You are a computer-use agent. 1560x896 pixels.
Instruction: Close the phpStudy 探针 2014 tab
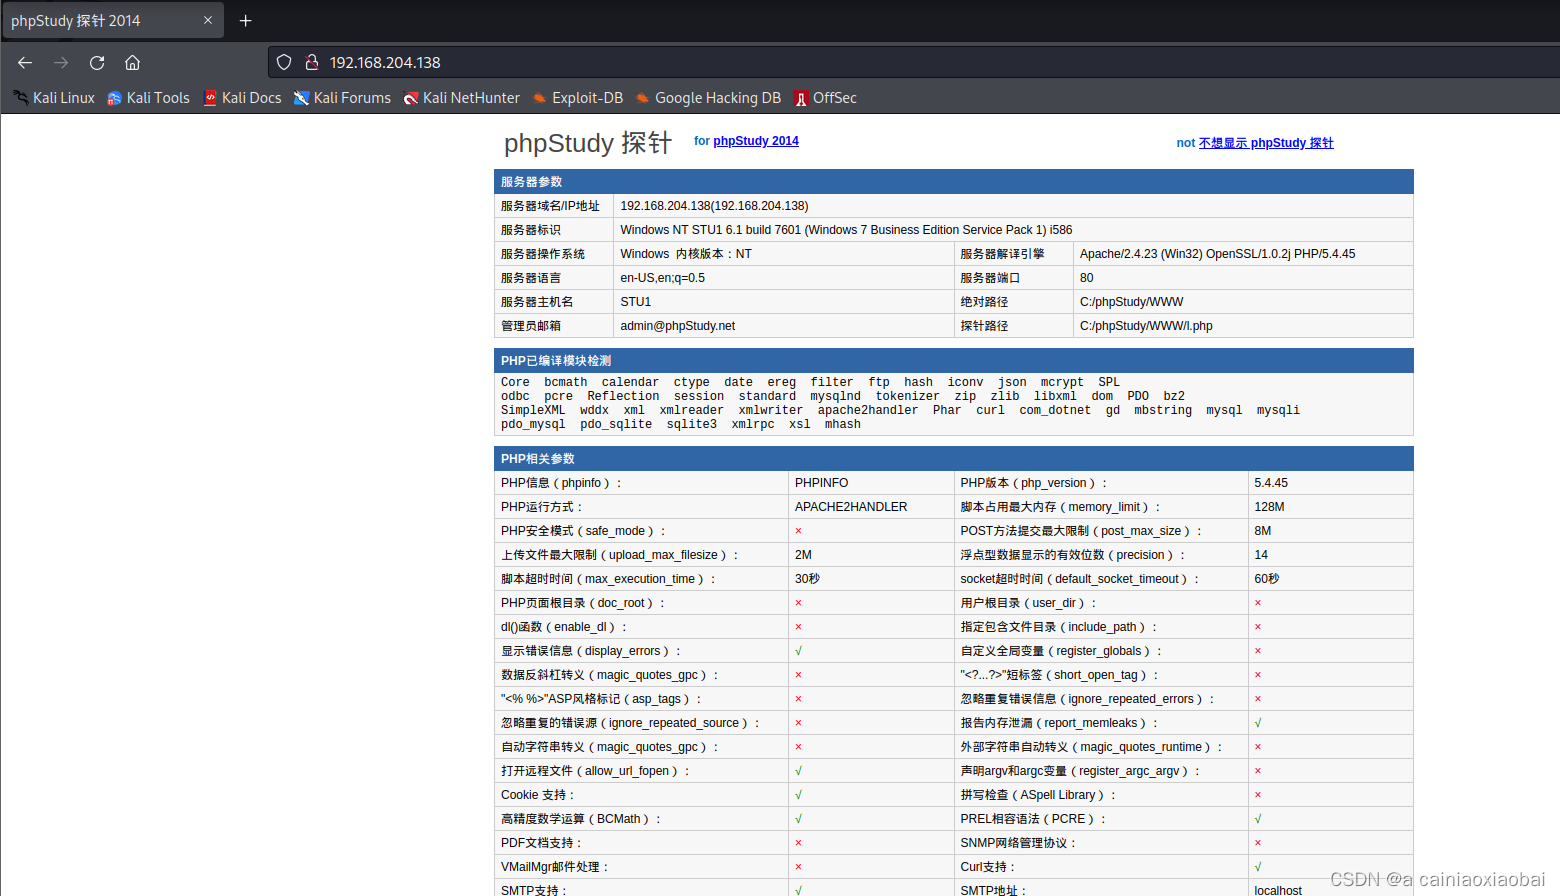coord(208,20)
